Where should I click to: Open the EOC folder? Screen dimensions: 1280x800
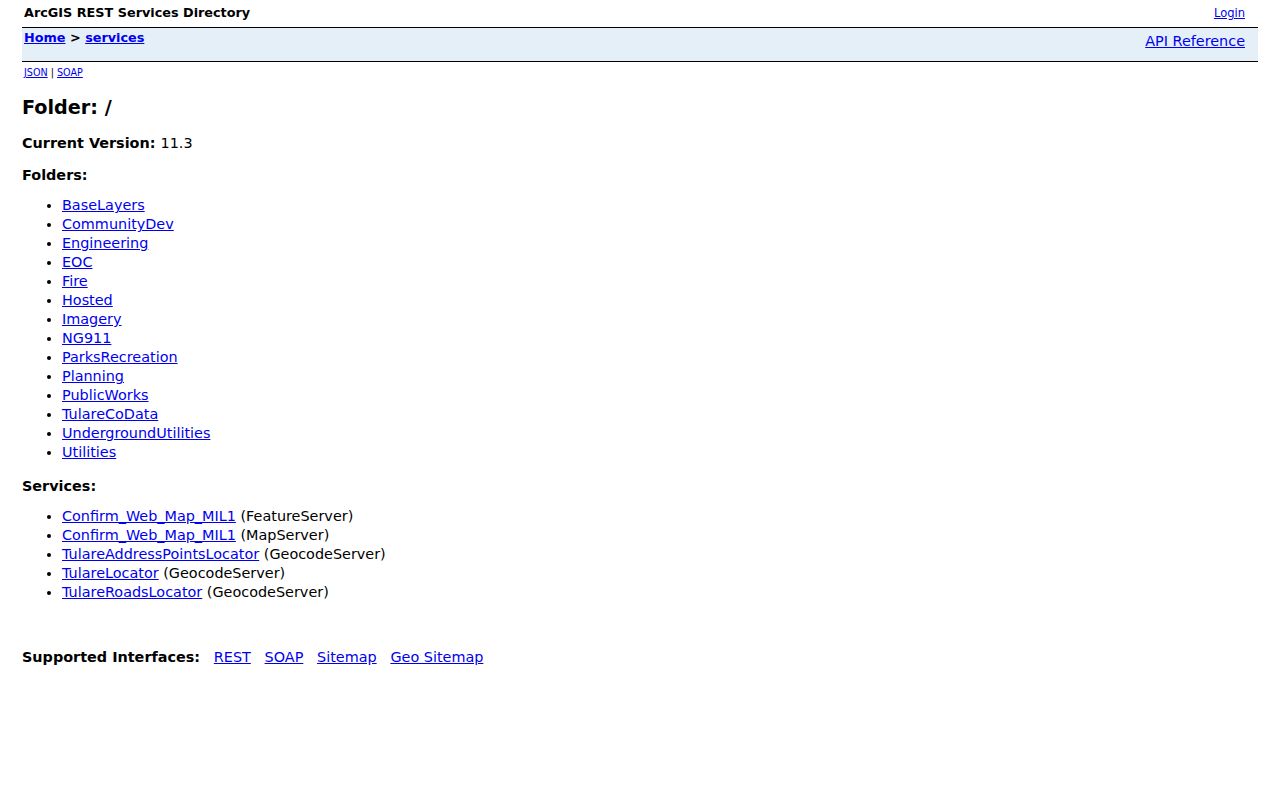tap(77, 262)
